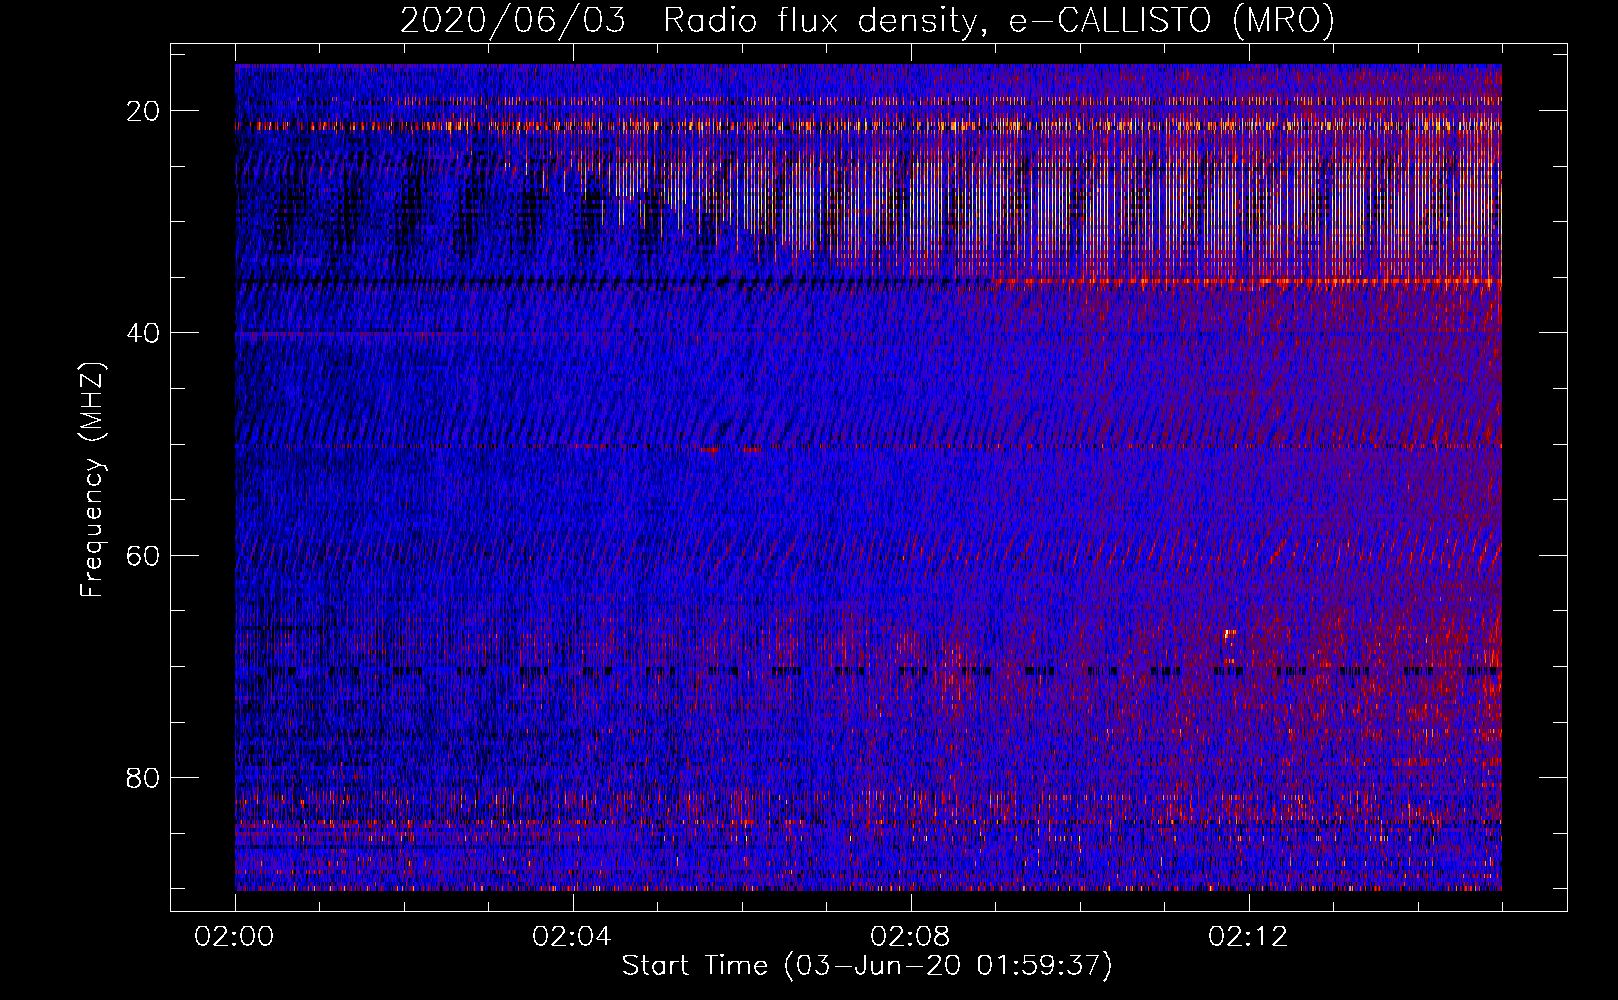The width and height of the screenshot is (1618, 1000).
Task: Click the plot title '2020/06/03 Radio flux density, e-CALLISTO (MRO)'
Action: pyautogui.click(x=867, y=20)
